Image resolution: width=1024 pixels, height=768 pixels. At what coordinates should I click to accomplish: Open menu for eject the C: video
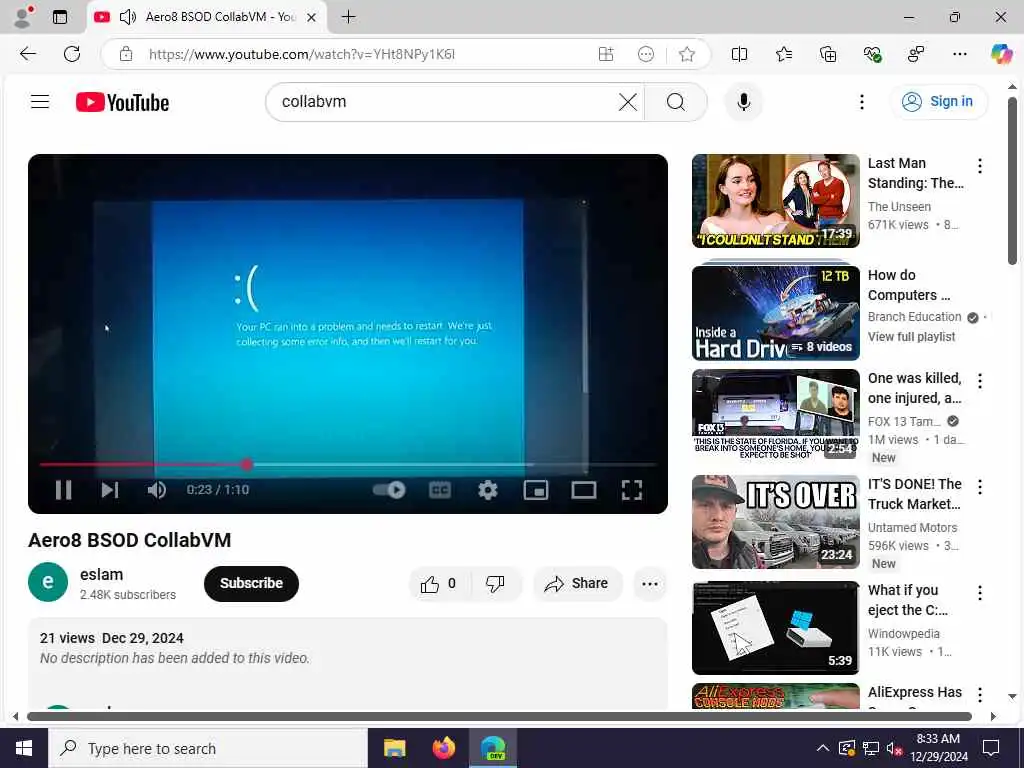coord(980,593)
